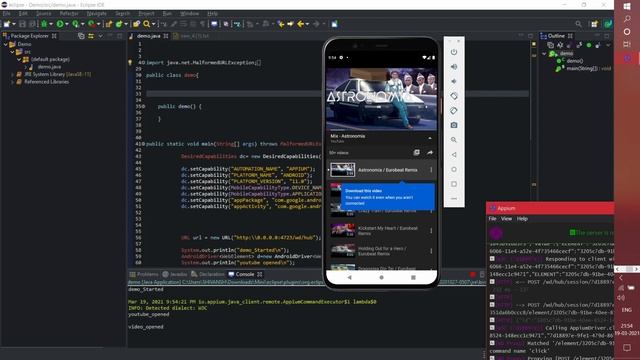Terminate the console with the red square
Viewport: 640px width, 360px height.
coord(473,274)
